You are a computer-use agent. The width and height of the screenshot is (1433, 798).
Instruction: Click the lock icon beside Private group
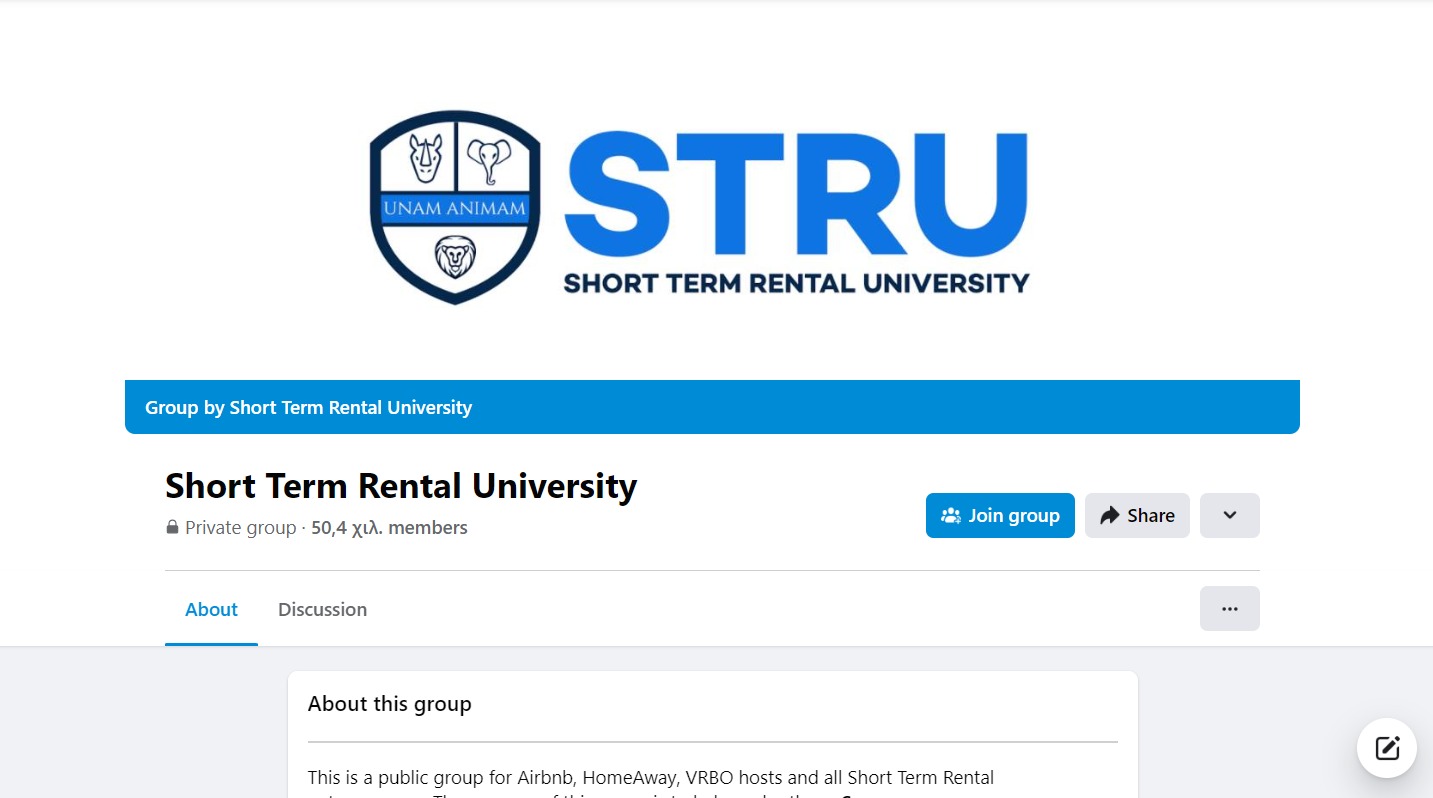pos(171,527)
